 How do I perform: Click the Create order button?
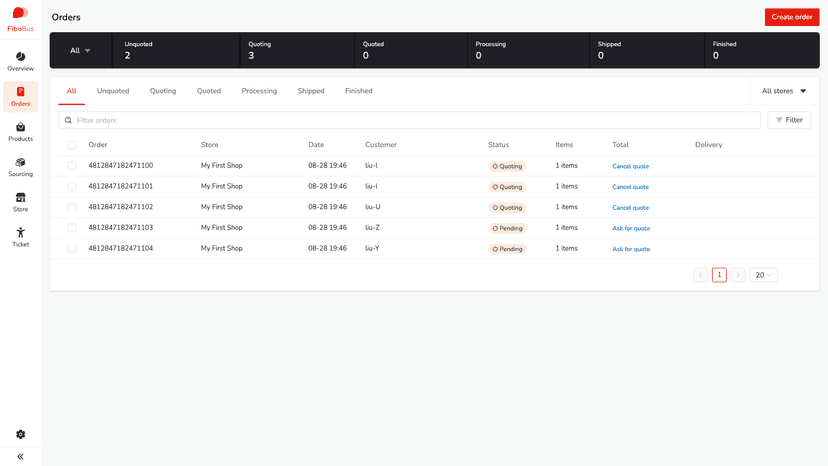click(792, 17)
